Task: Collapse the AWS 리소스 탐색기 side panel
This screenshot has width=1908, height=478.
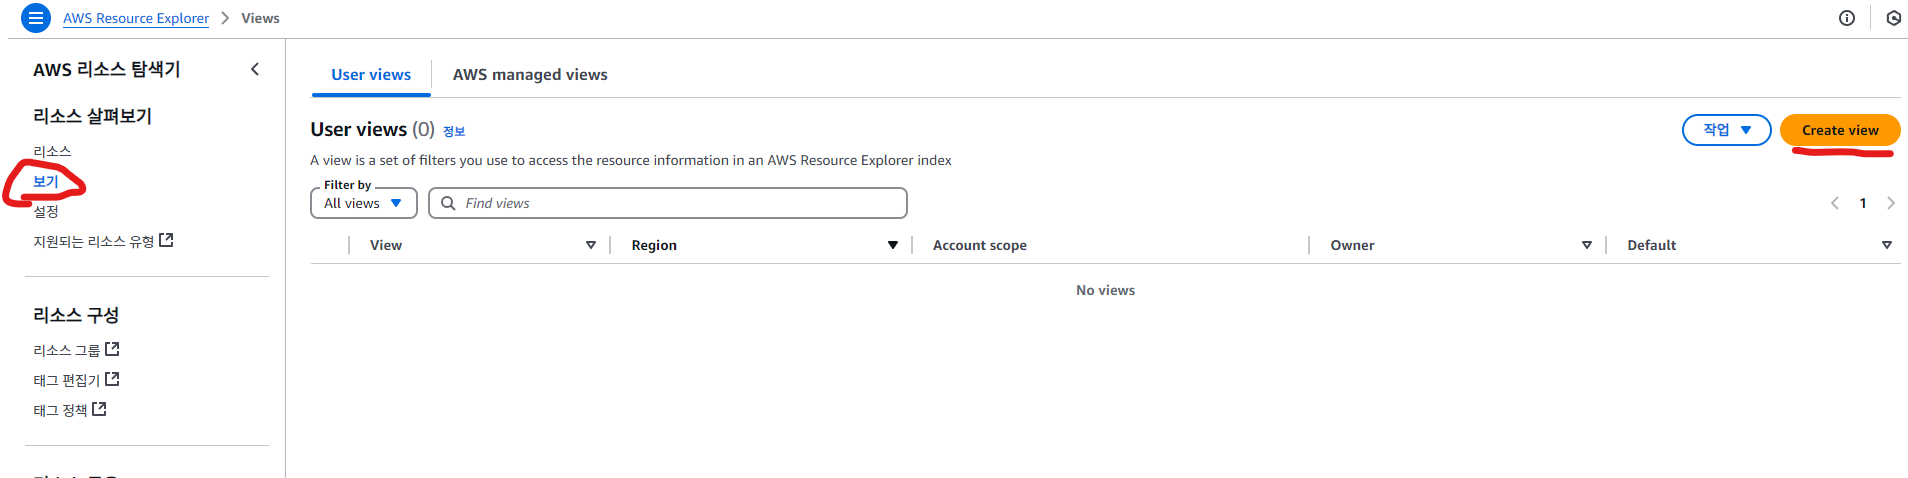Action: point(255,69)
